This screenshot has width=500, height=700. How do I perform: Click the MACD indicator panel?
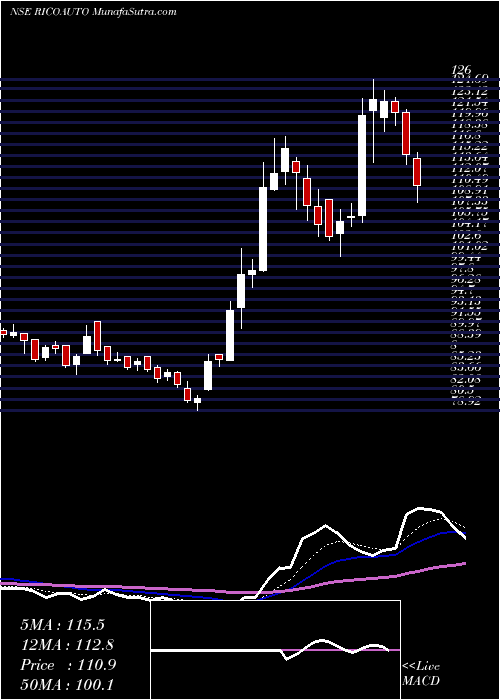(275, 650)
